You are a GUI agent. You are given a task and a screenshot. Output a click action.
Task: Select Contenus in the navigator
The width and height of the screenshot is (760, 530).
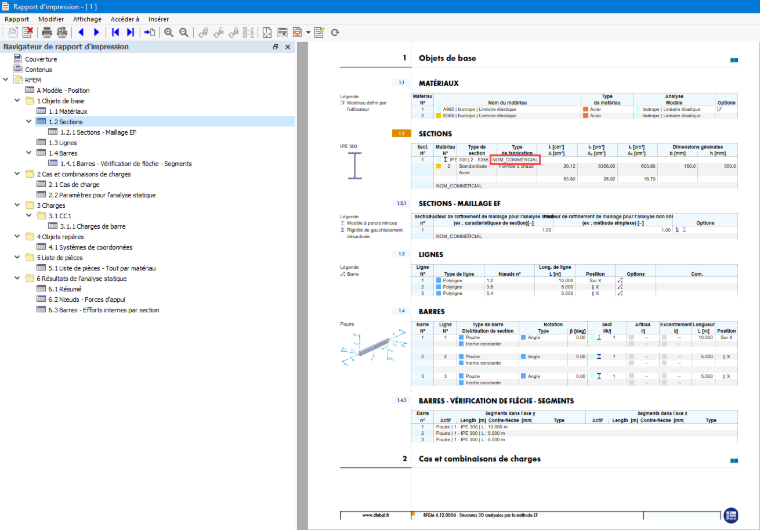click(x=38, y=69)
